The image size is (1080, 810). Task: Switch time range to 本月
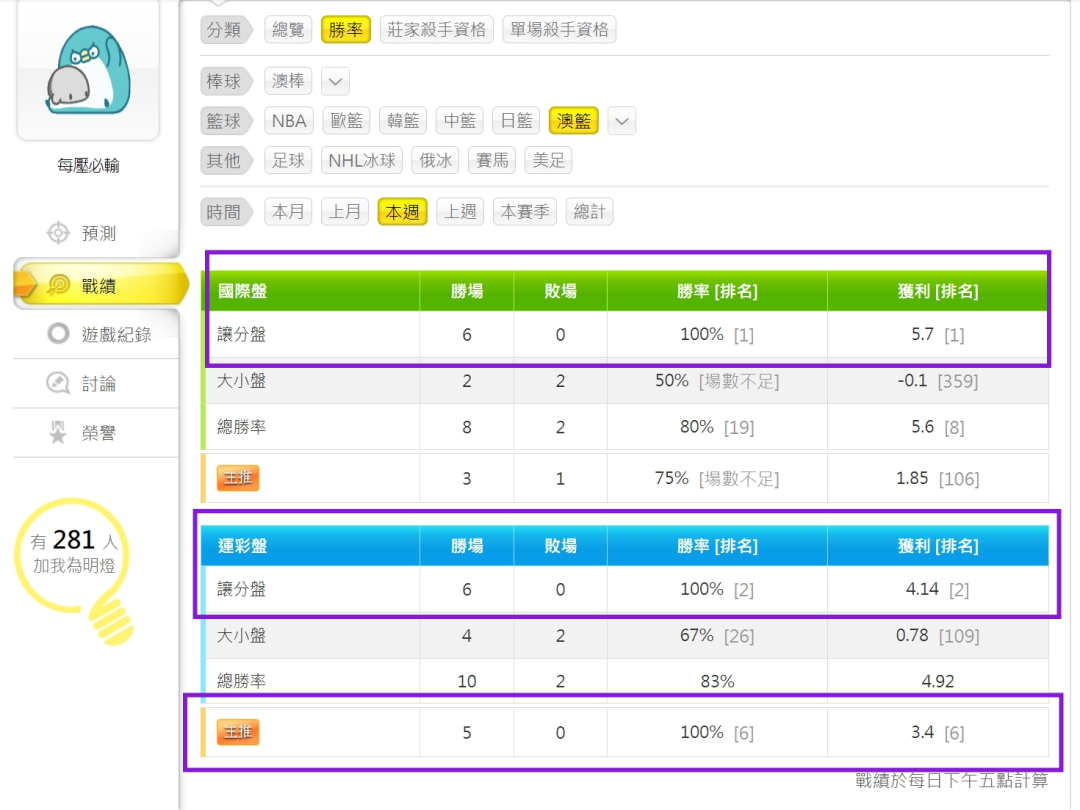click(288, 211)
